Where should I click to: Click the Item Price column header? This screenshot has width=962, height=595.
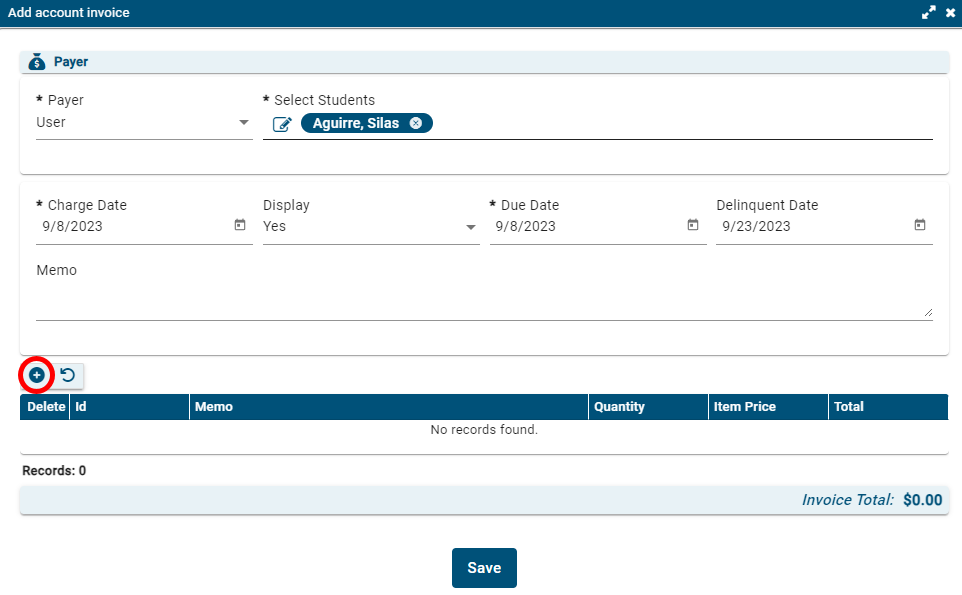(744, 407)
